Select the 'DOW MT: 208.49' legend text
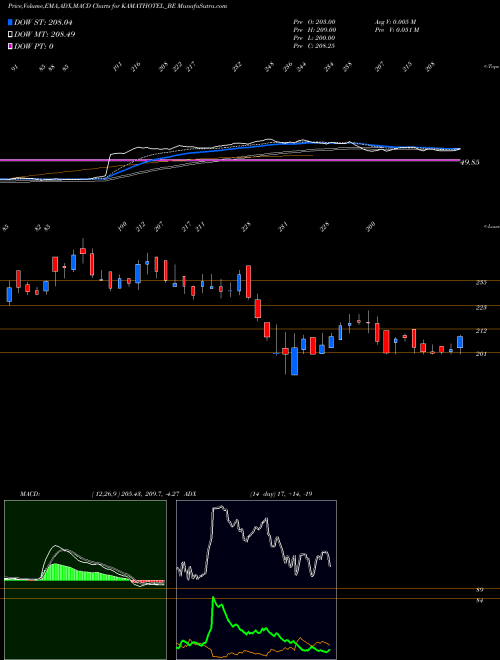Screen dimensions: 500x660 pos(45,34)
